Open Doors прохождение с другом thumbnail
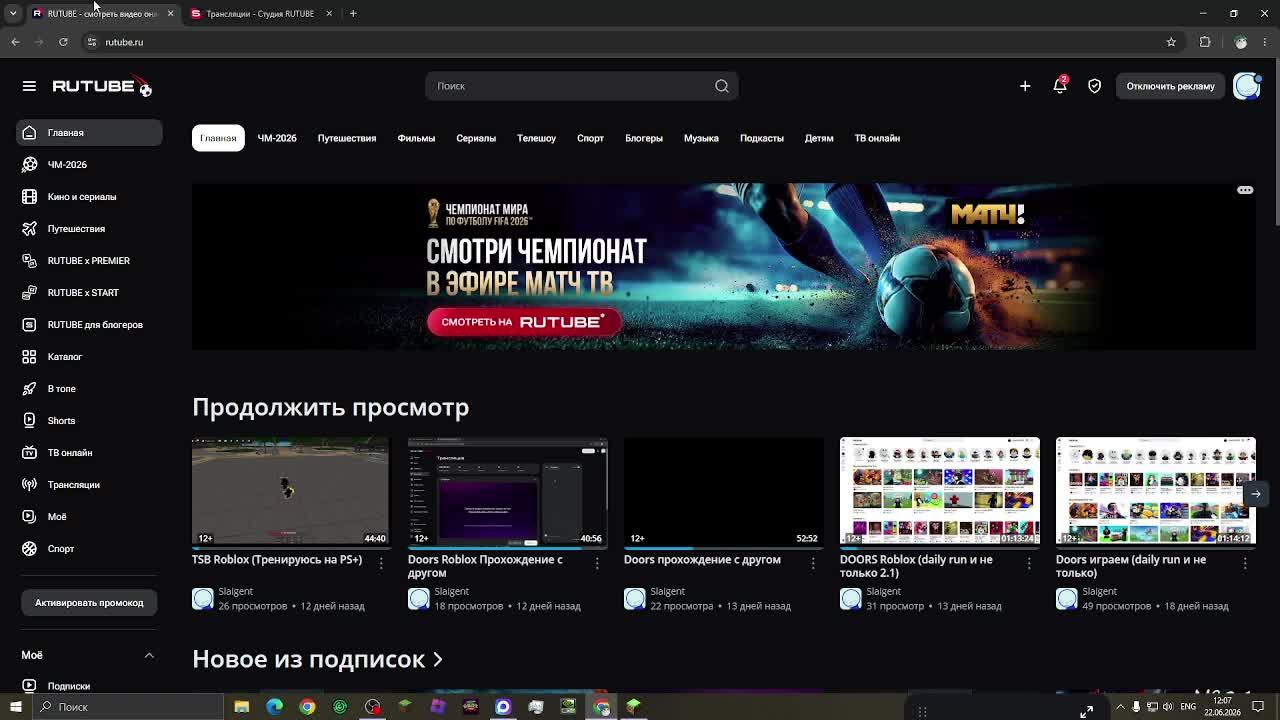The height and width of the screenshot is (720, 1280). point(724,491)
